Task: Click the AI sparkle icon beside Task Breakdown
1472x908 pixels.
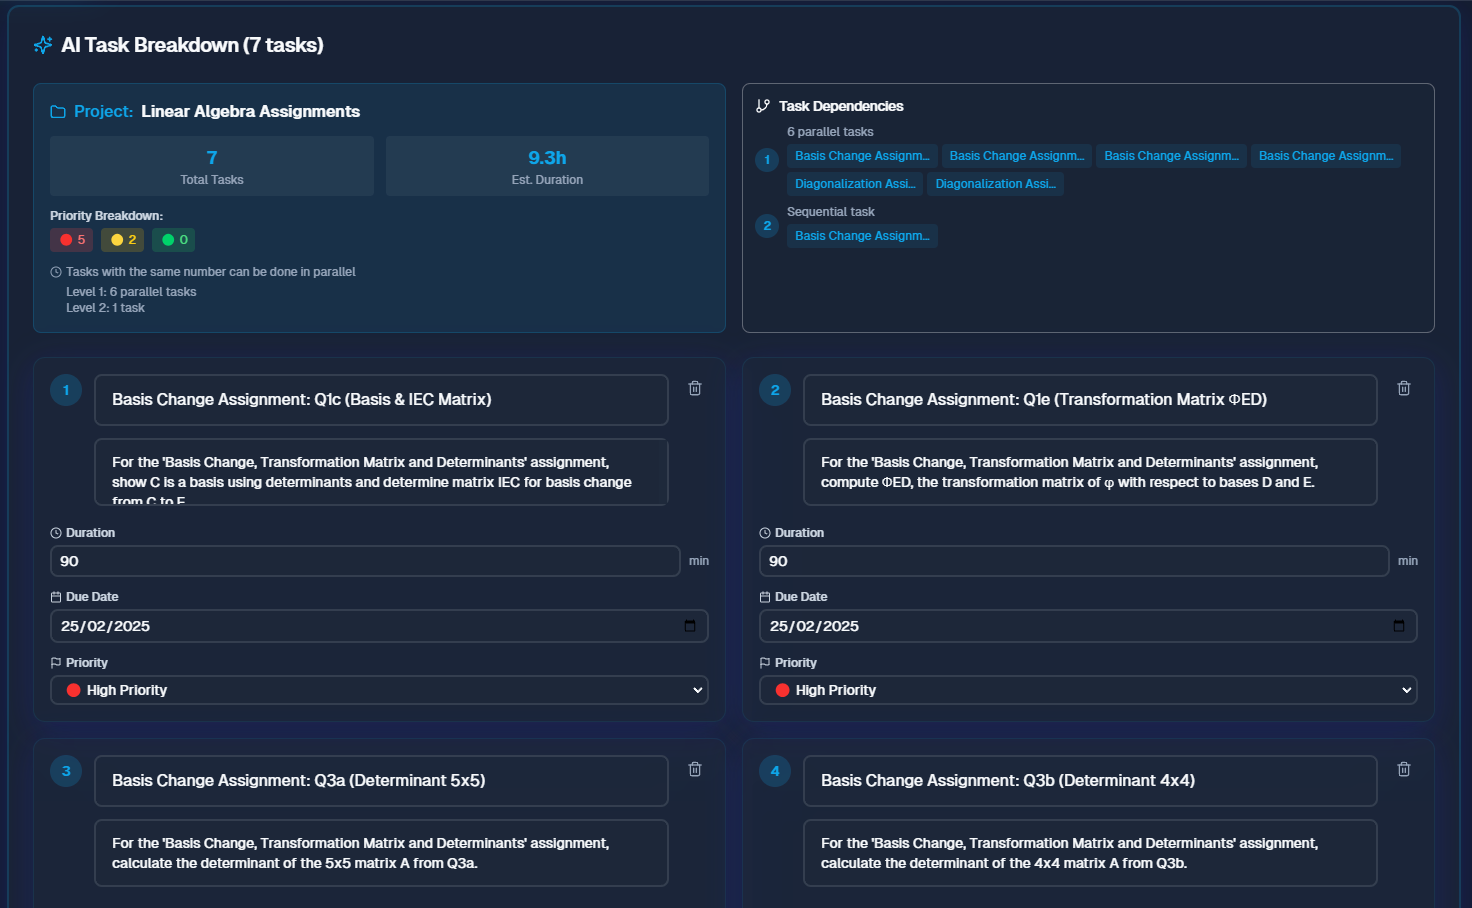Action: [43, 45]
